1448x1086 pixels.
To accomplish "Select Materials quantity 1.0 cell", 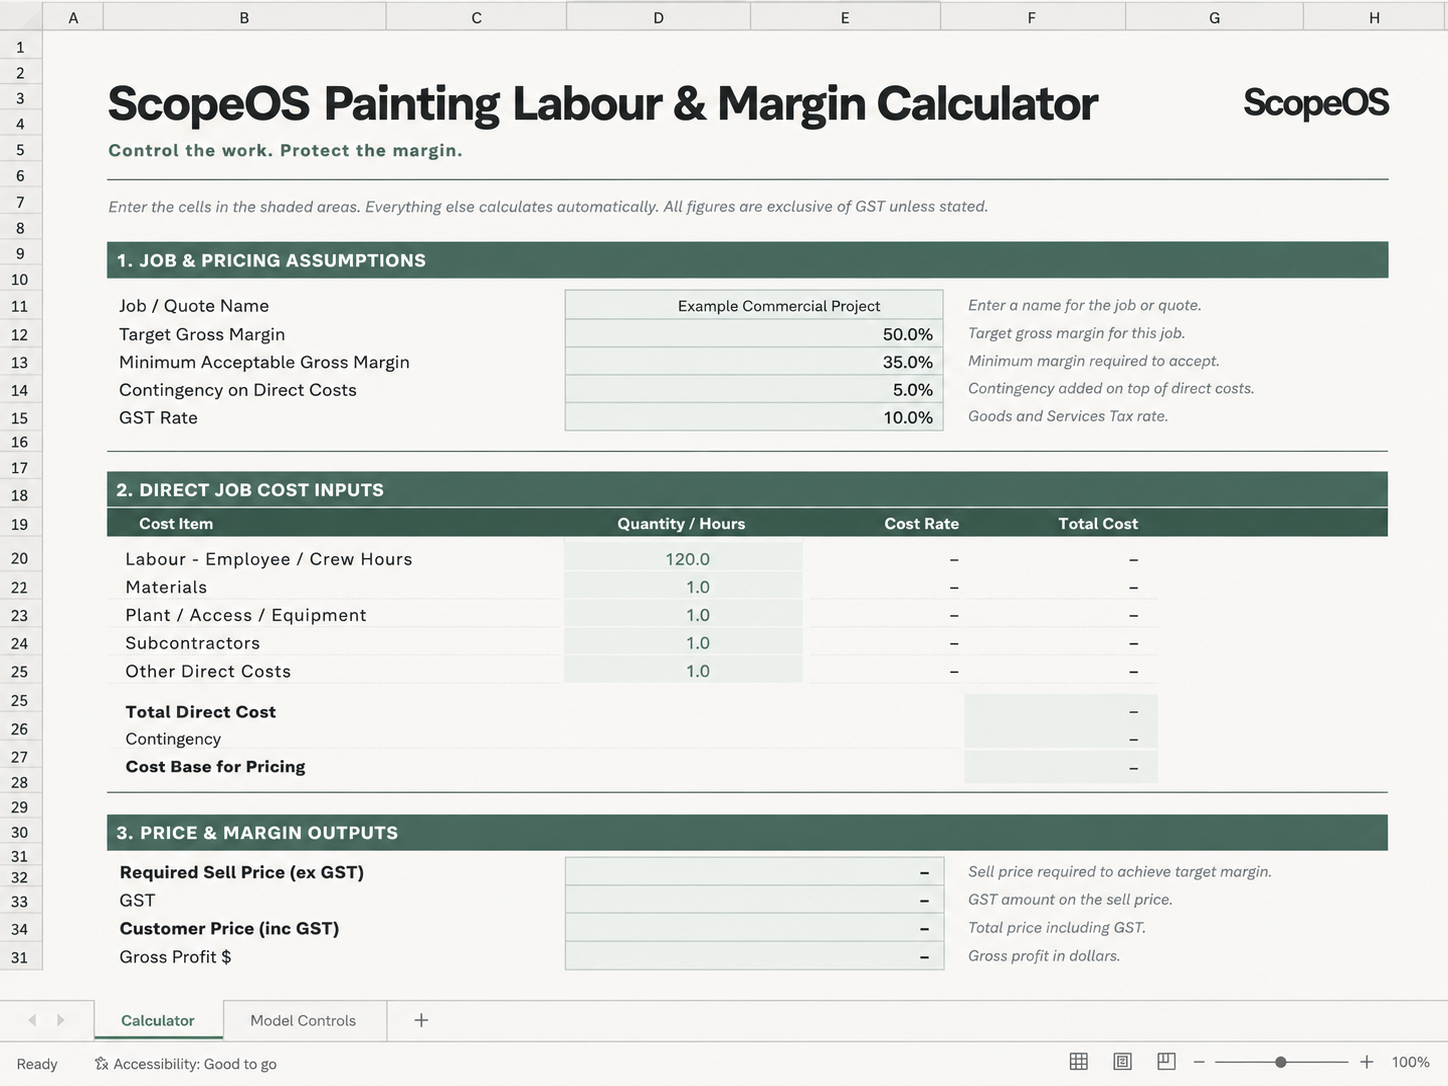I will coord(683,586).
